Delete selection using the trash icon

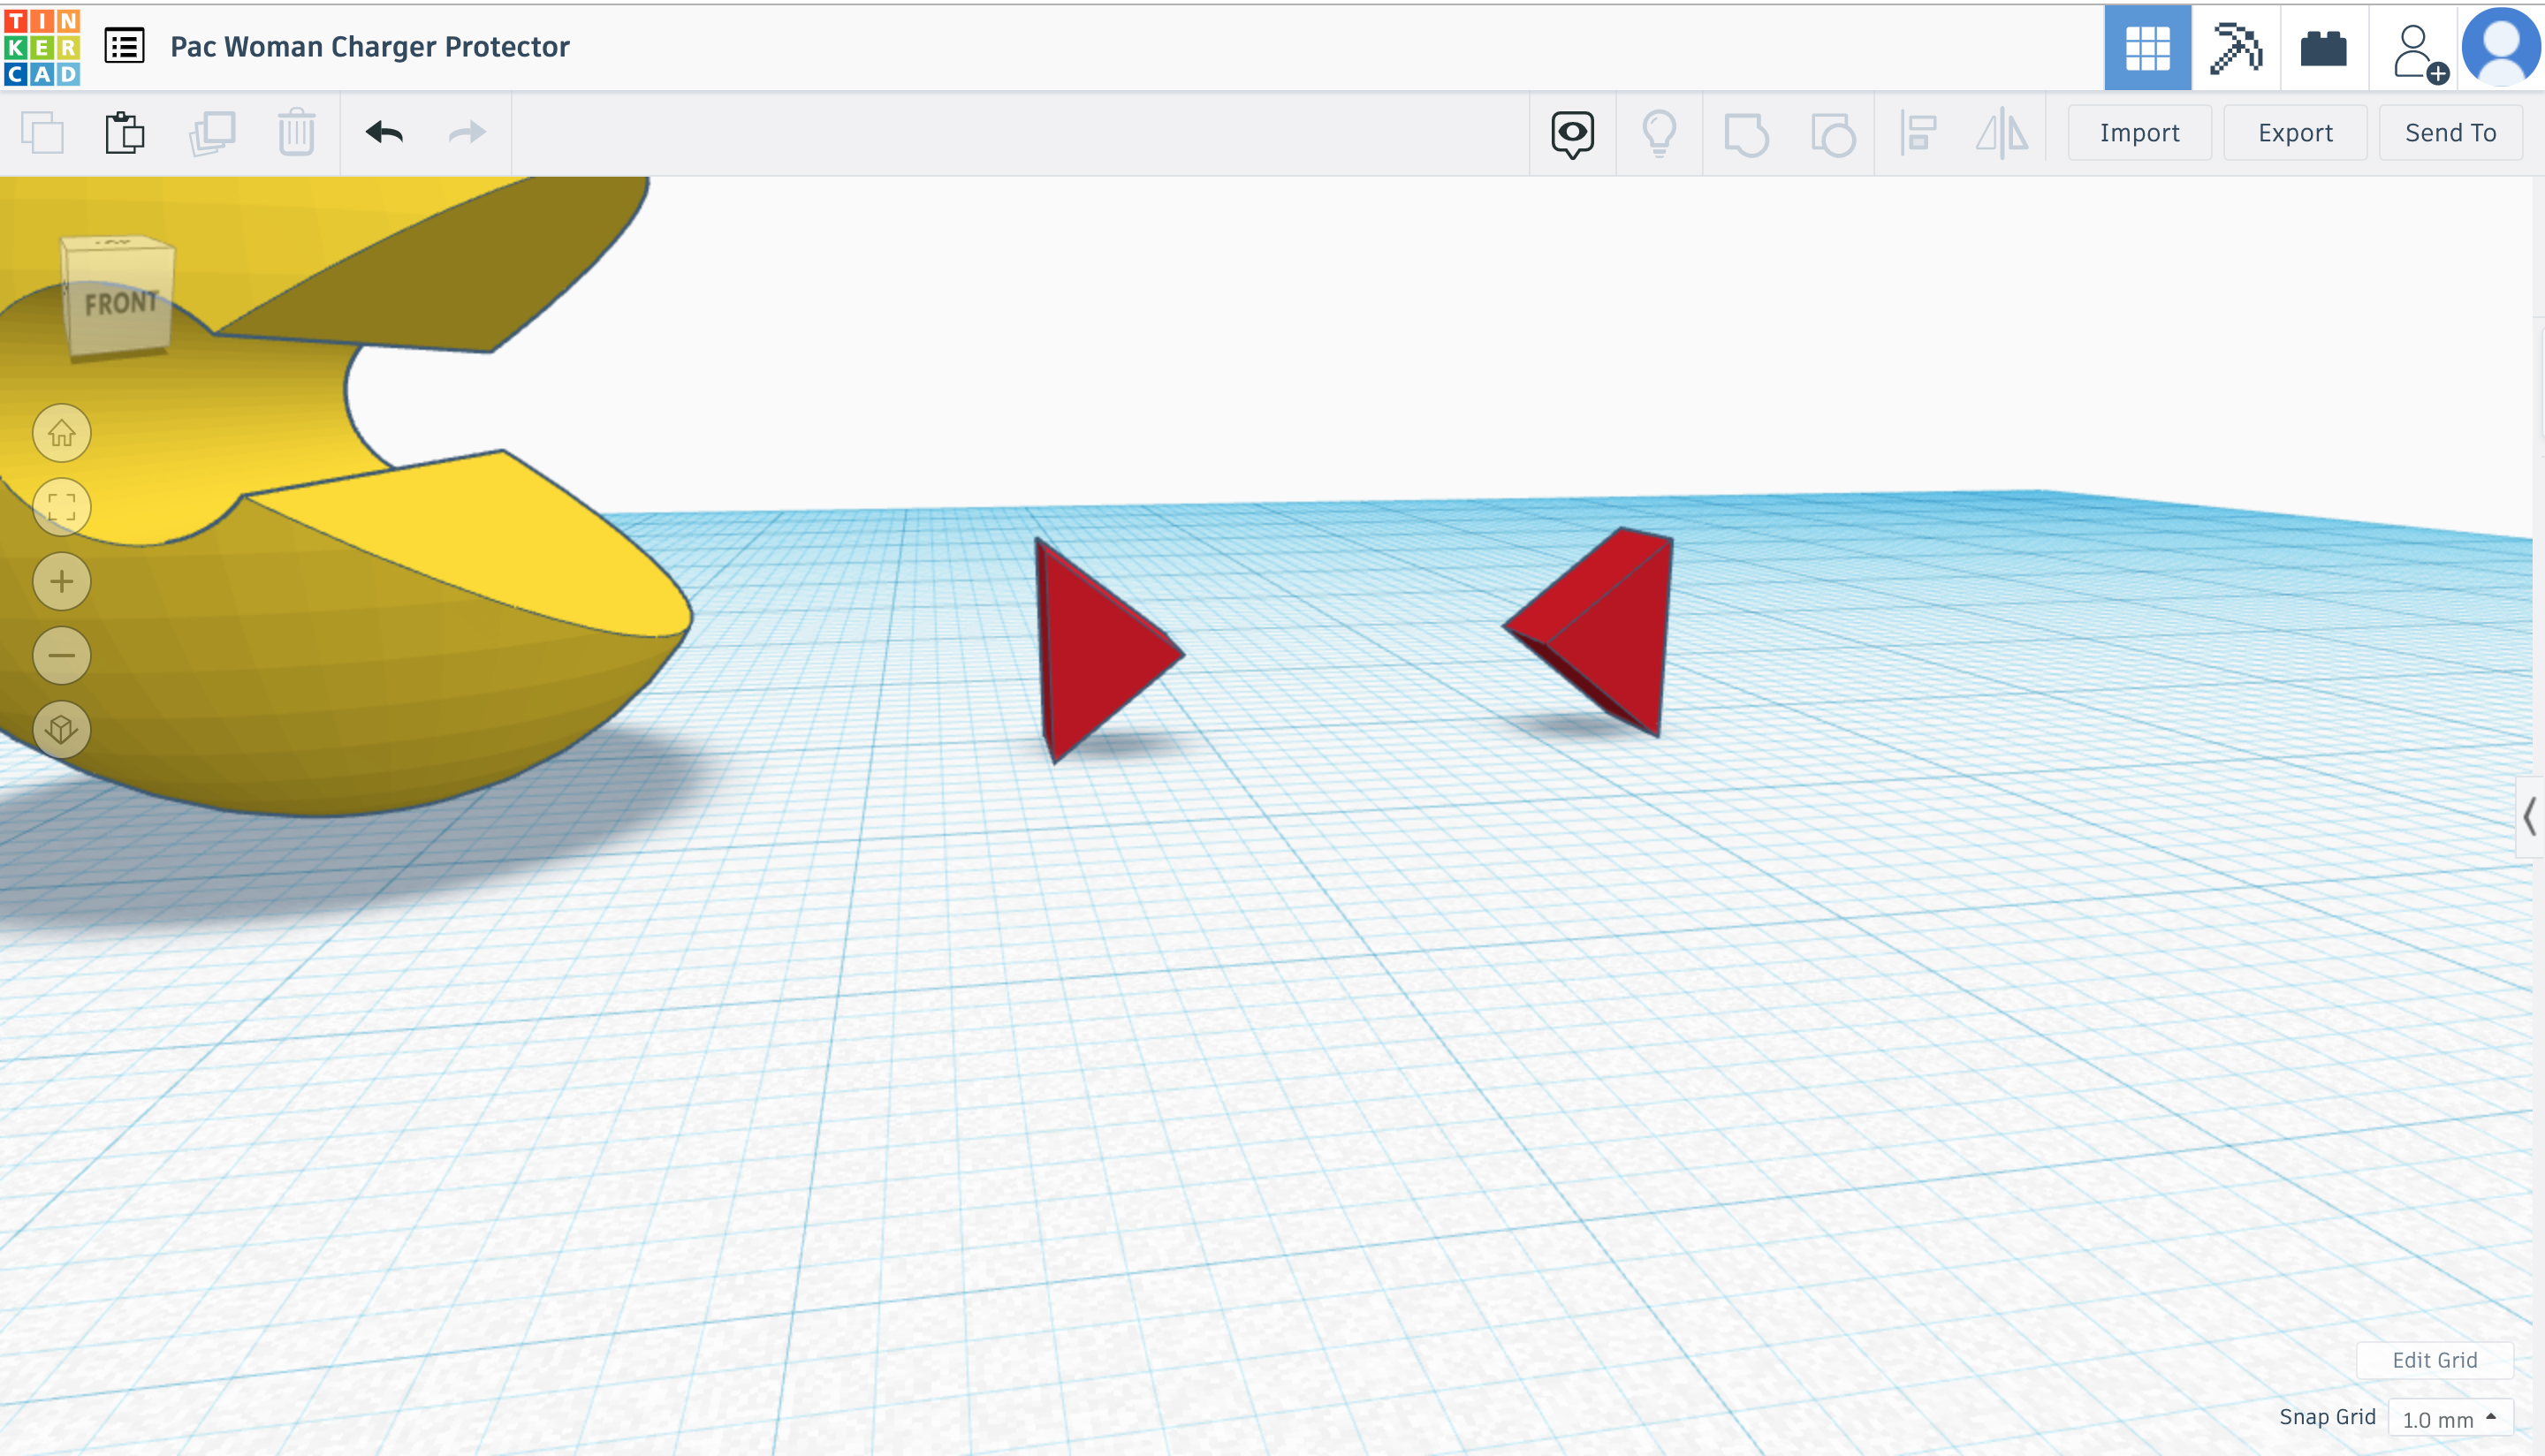coord(295,131)
